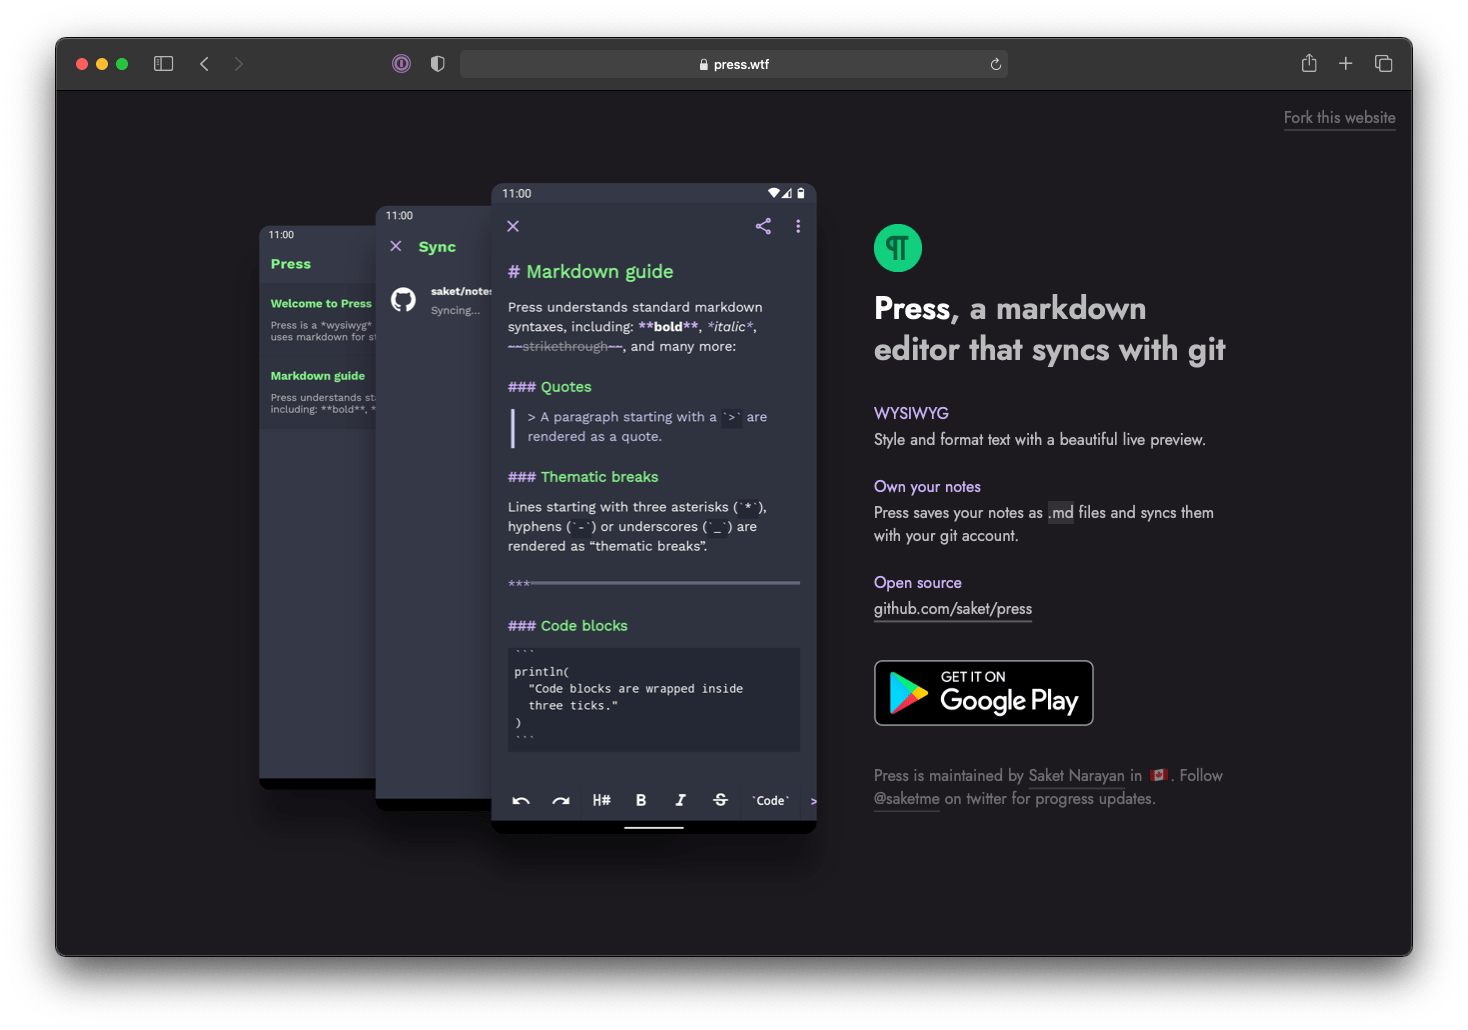Select the Welcome to Press note
The image size is (1468, 1030).
pos(318,319)
